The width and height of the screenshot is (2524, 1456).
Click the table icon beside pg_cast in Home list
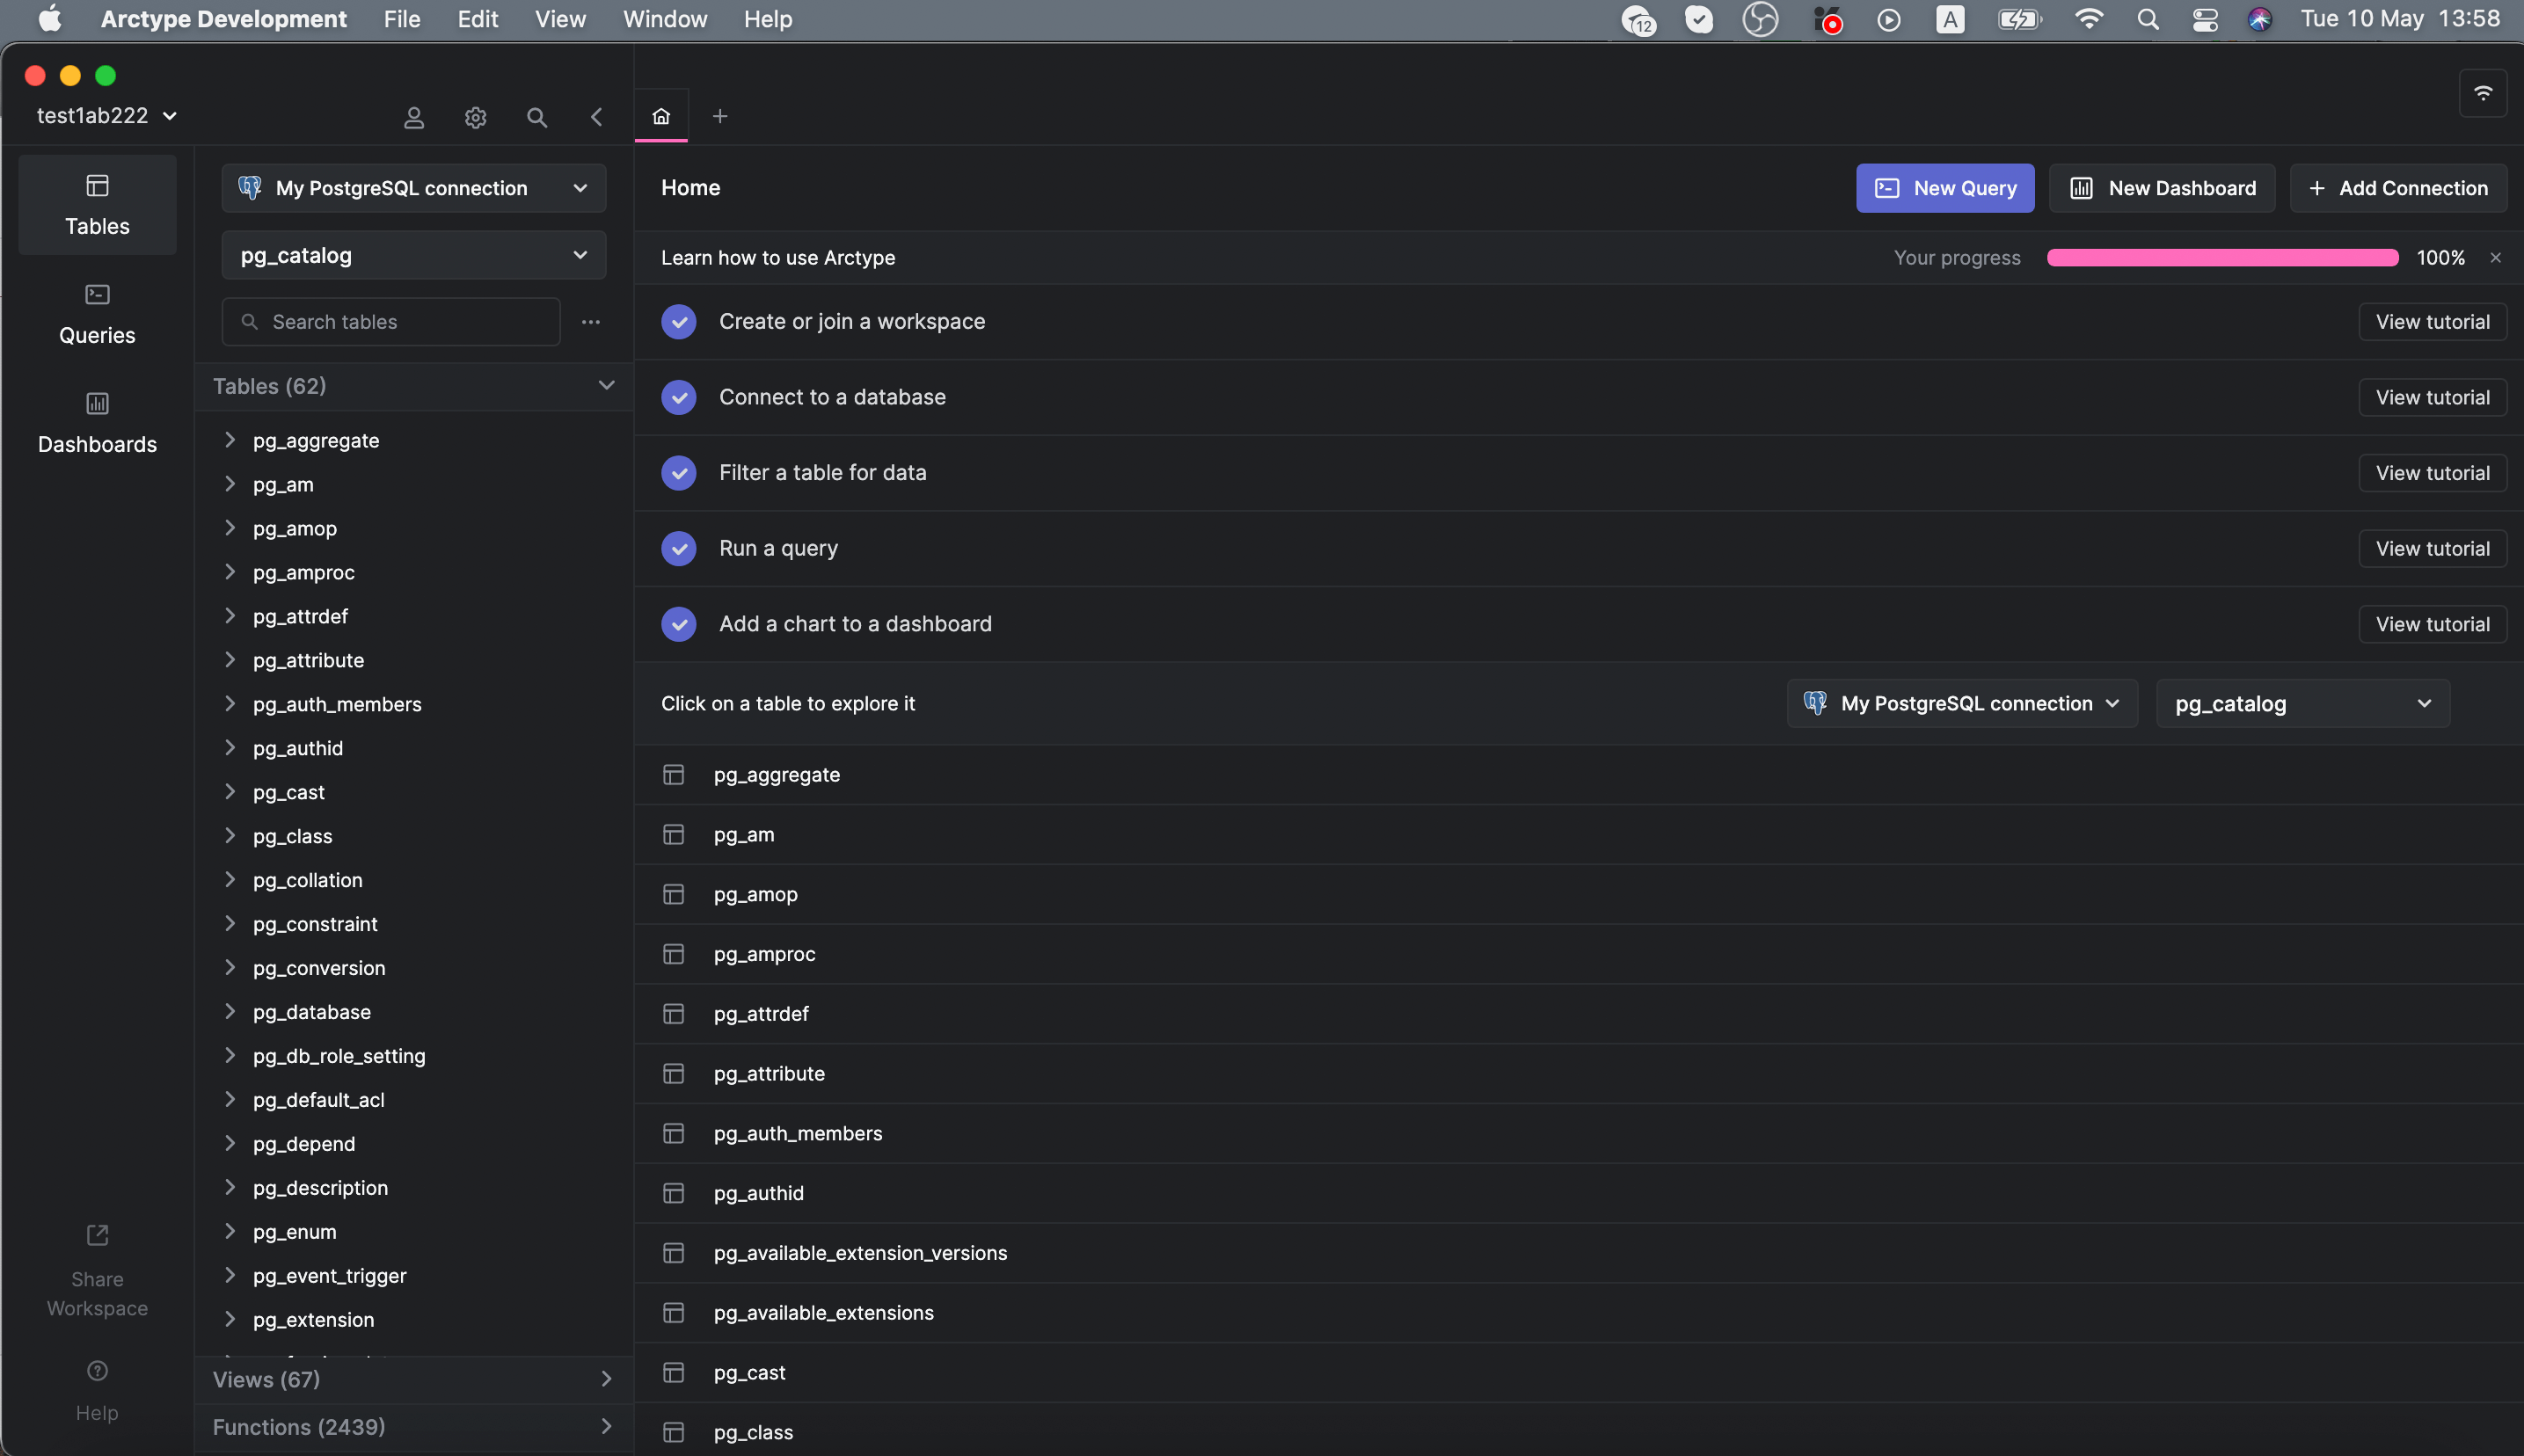coord(674,1372)
